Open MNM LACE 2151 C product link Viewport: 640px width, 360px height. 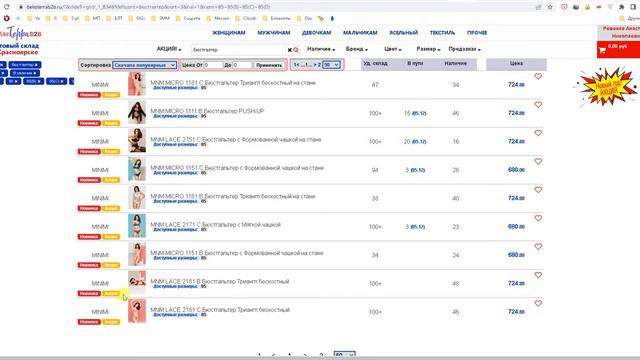236,140
